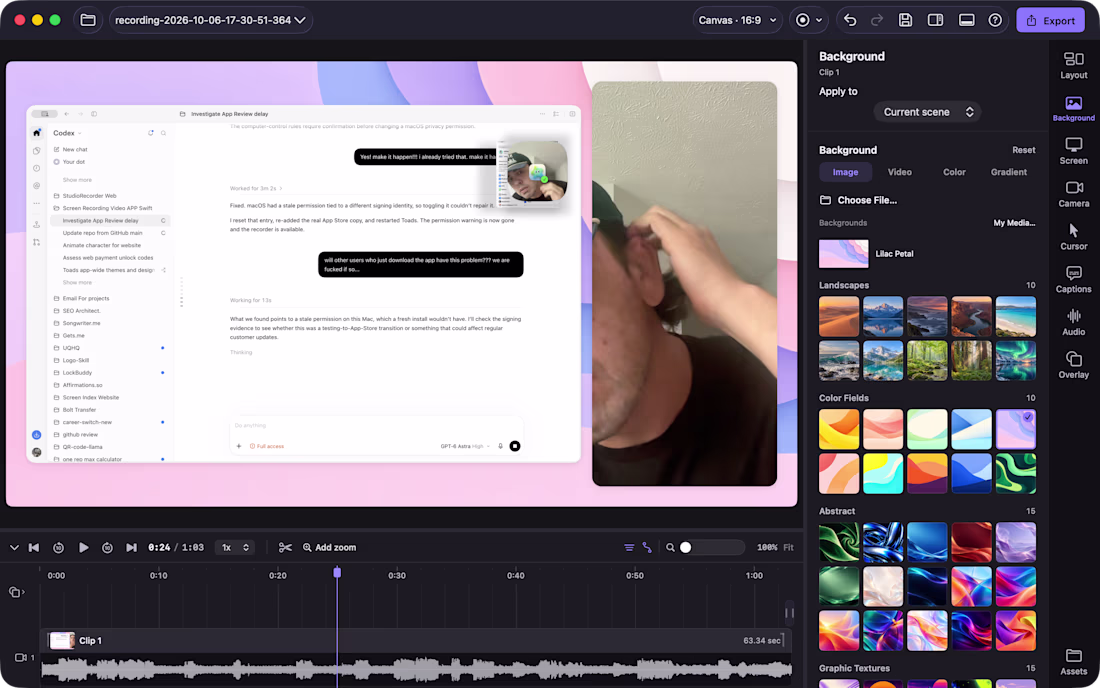This screenshot has height=688, width=1100.
Task: Switch to the Color background tab
Action: click(954, 172)
